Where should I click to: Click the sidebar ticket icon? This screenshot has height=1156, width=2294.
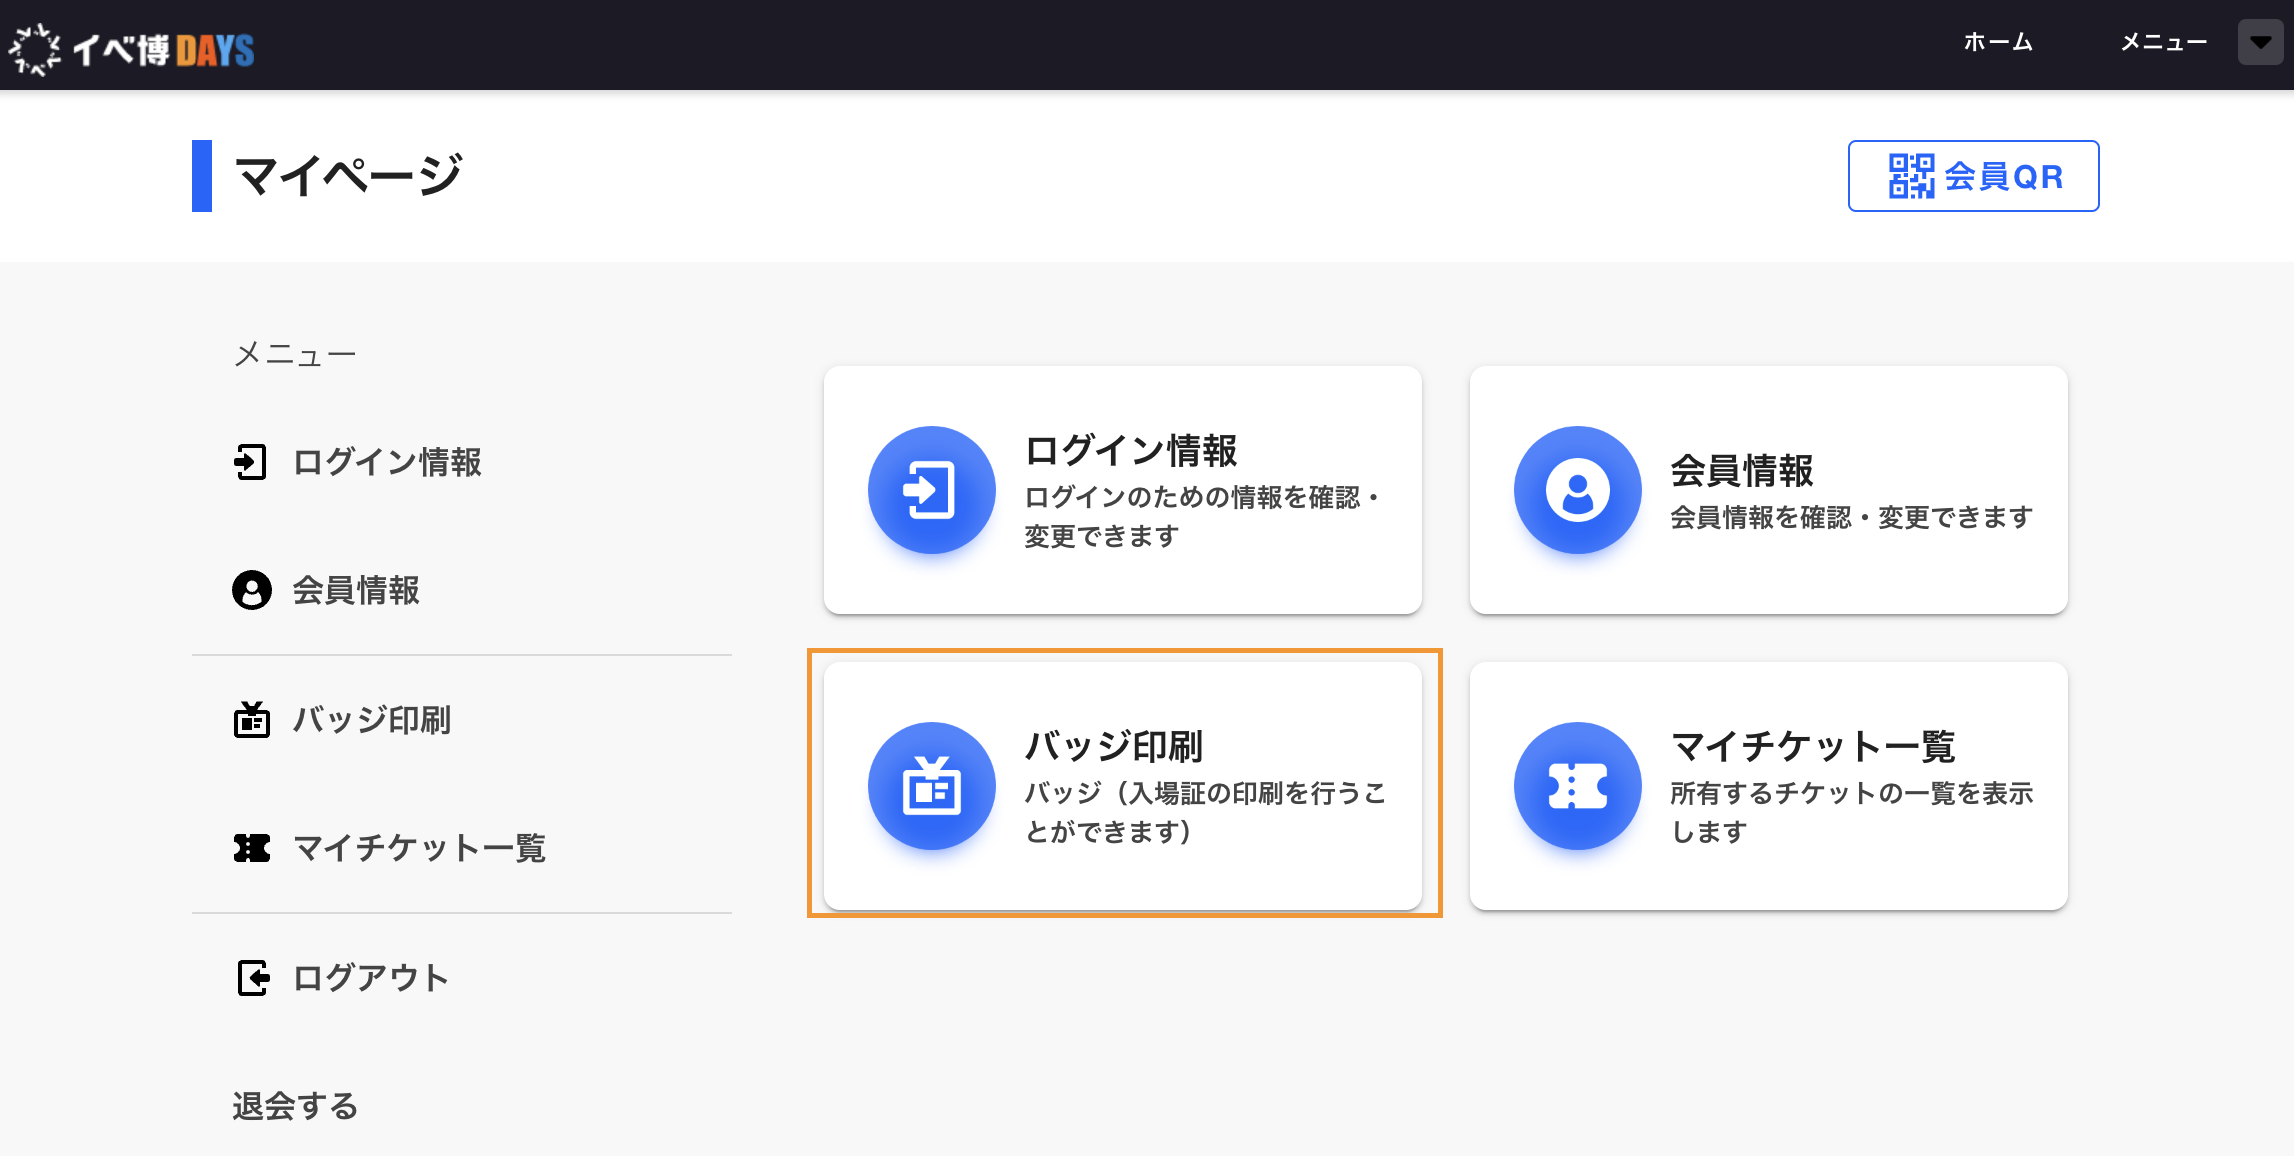pos(252,848)
